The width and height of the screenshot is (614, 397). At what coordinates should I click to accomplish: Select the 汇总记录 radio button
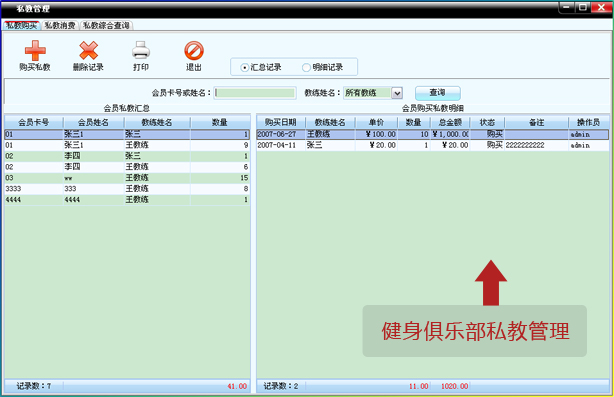pos(245,68)
